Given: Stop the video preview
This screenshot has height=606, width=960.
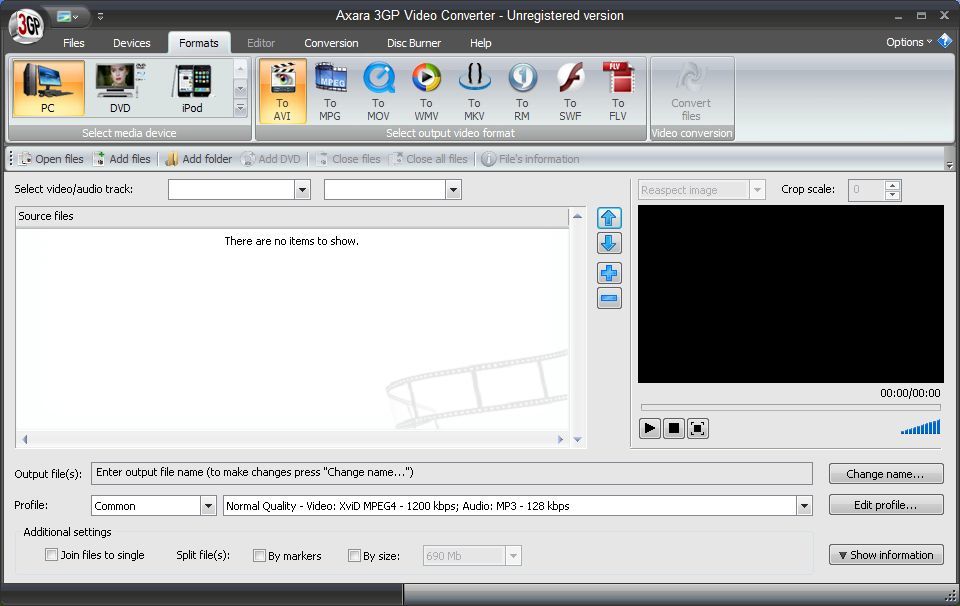Looking at the screenshot, I should (673, 428).
